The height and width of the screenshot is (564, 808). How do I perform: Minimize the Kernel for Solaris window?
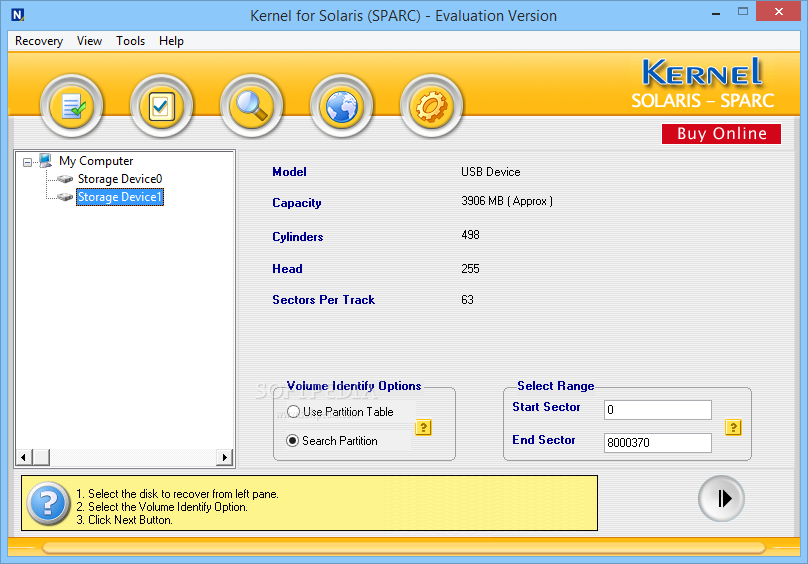716,13
